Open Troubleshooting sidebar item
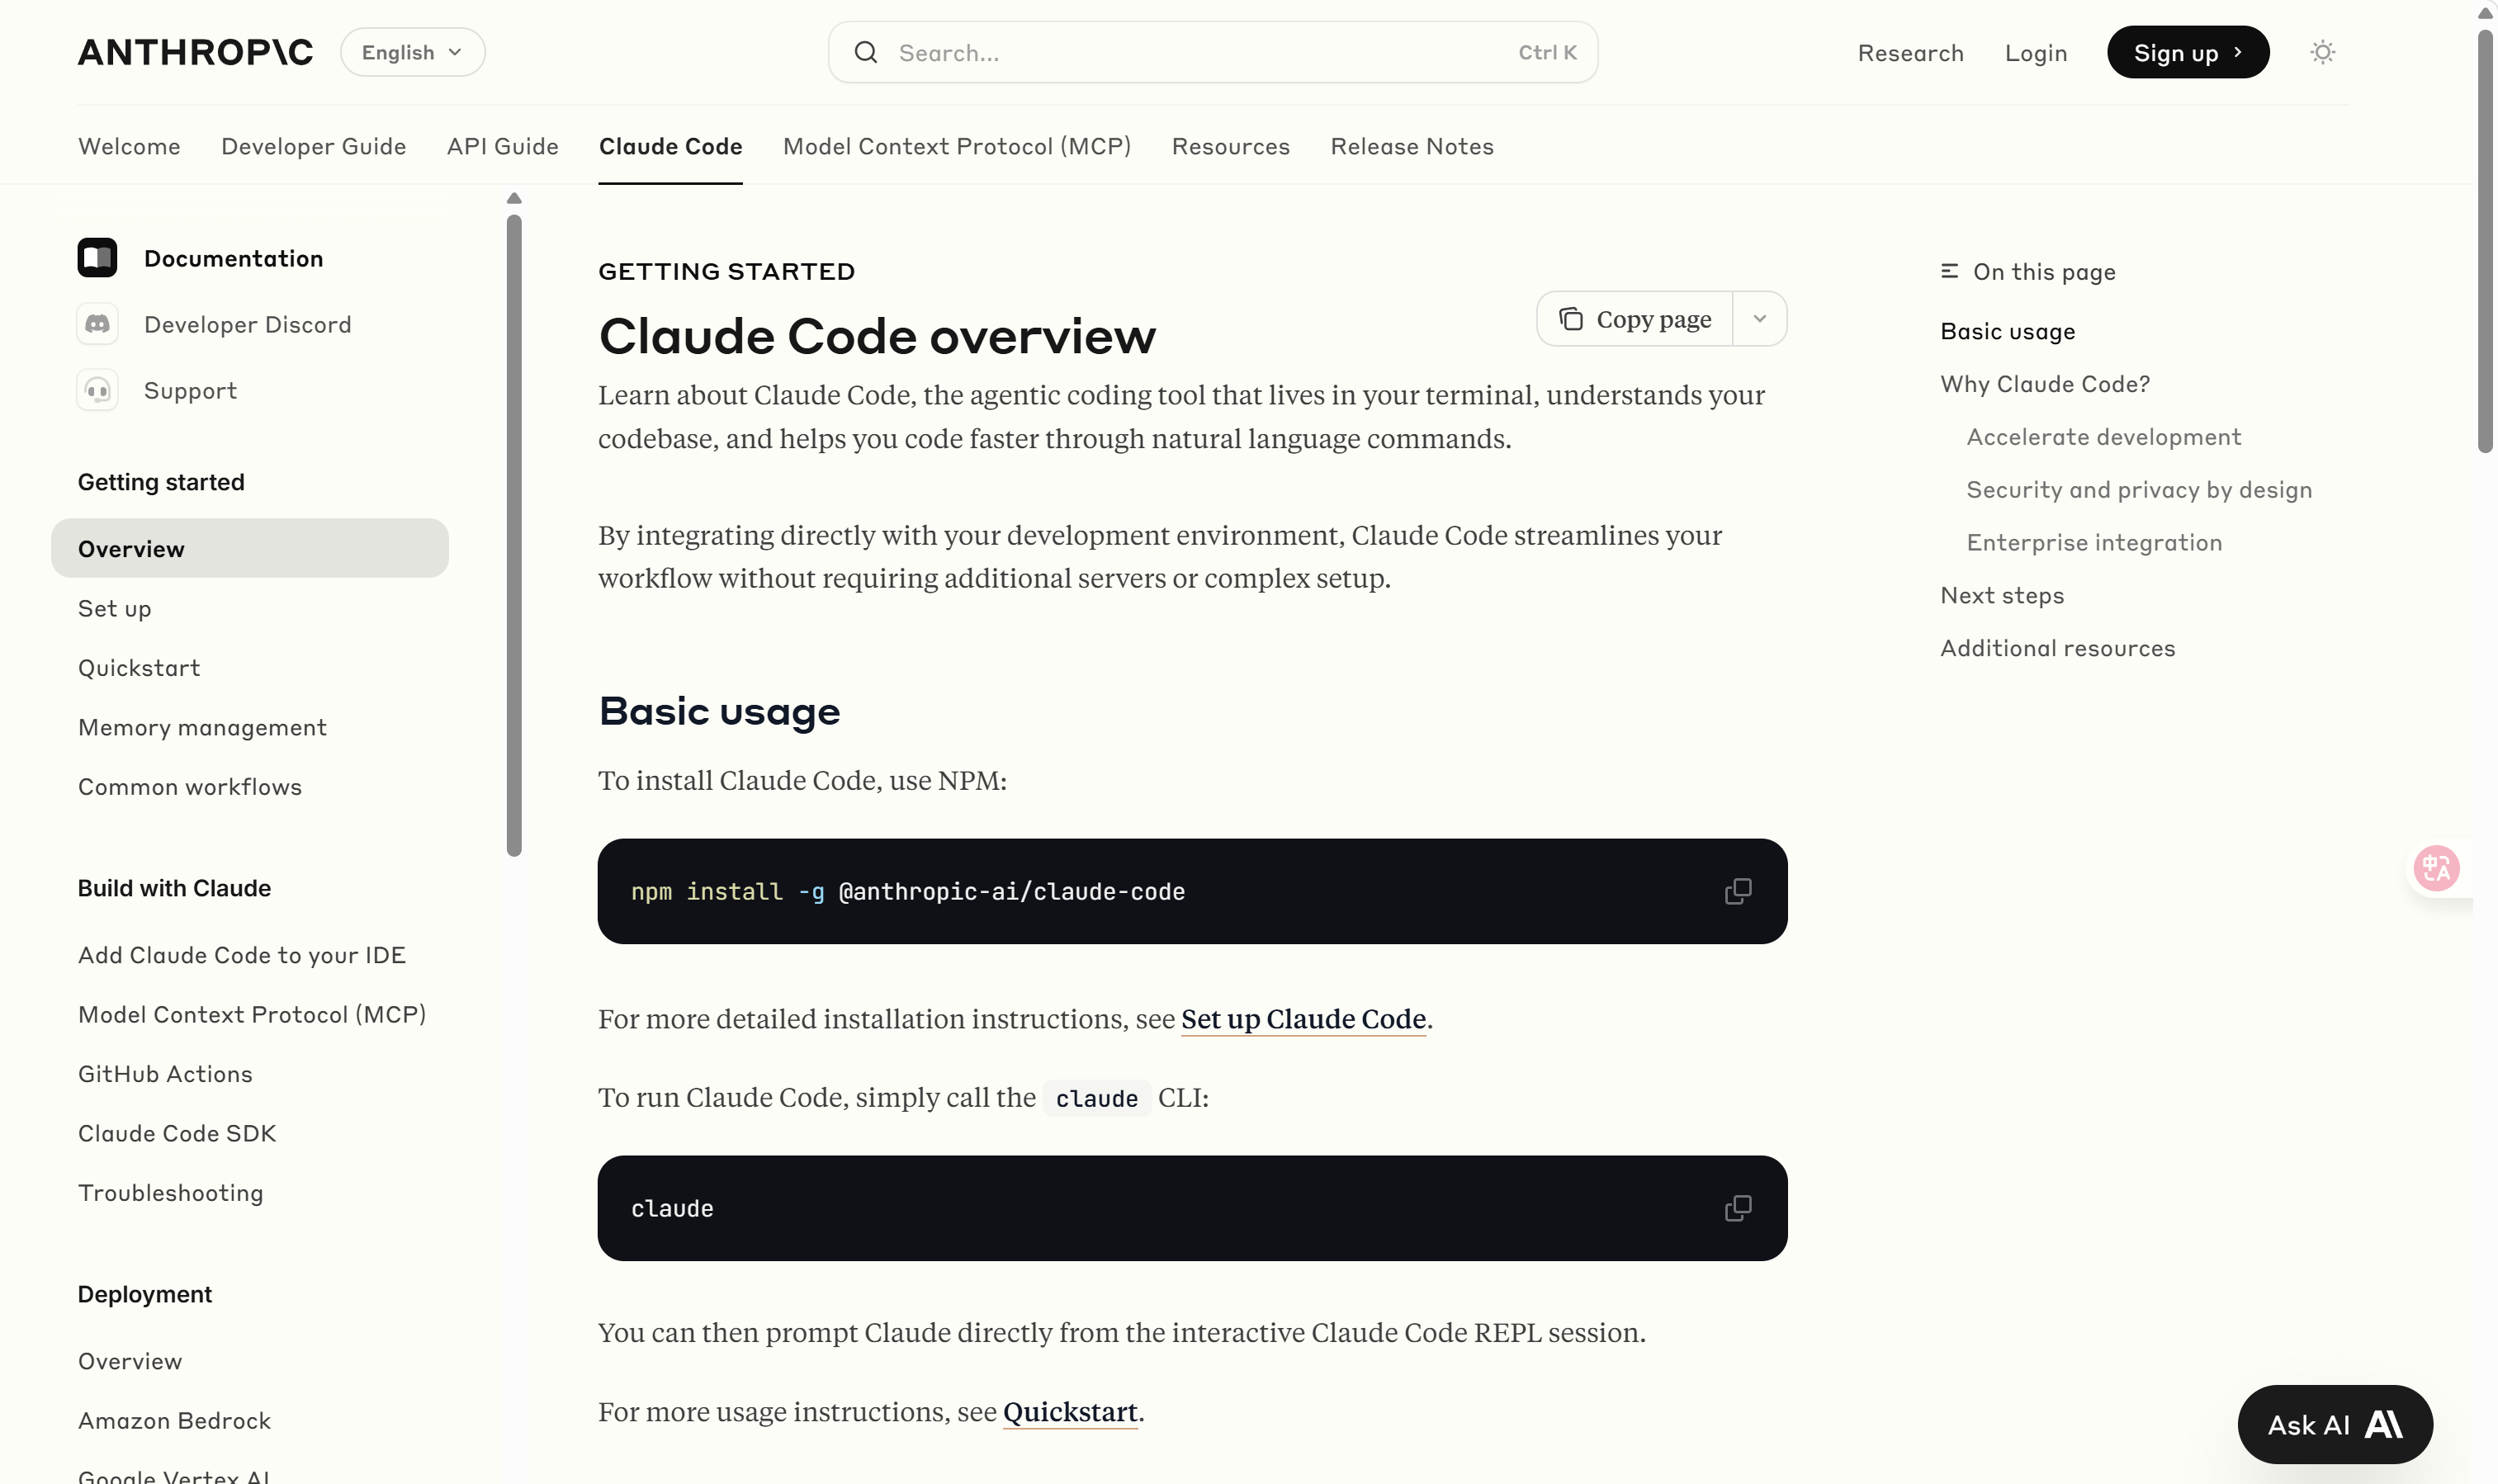 coord(171,1193)
